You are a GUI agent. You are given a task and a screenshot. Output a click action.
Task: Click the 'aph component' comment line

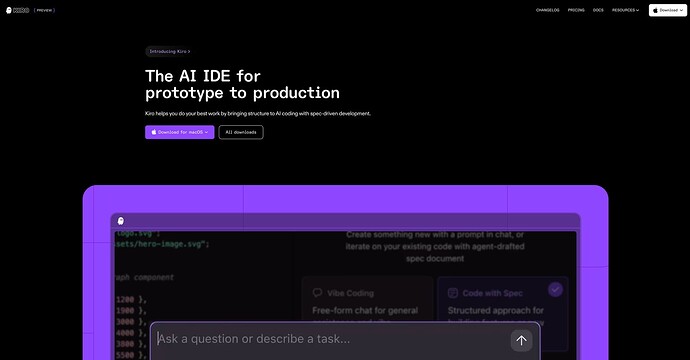(x=145, y=277)
